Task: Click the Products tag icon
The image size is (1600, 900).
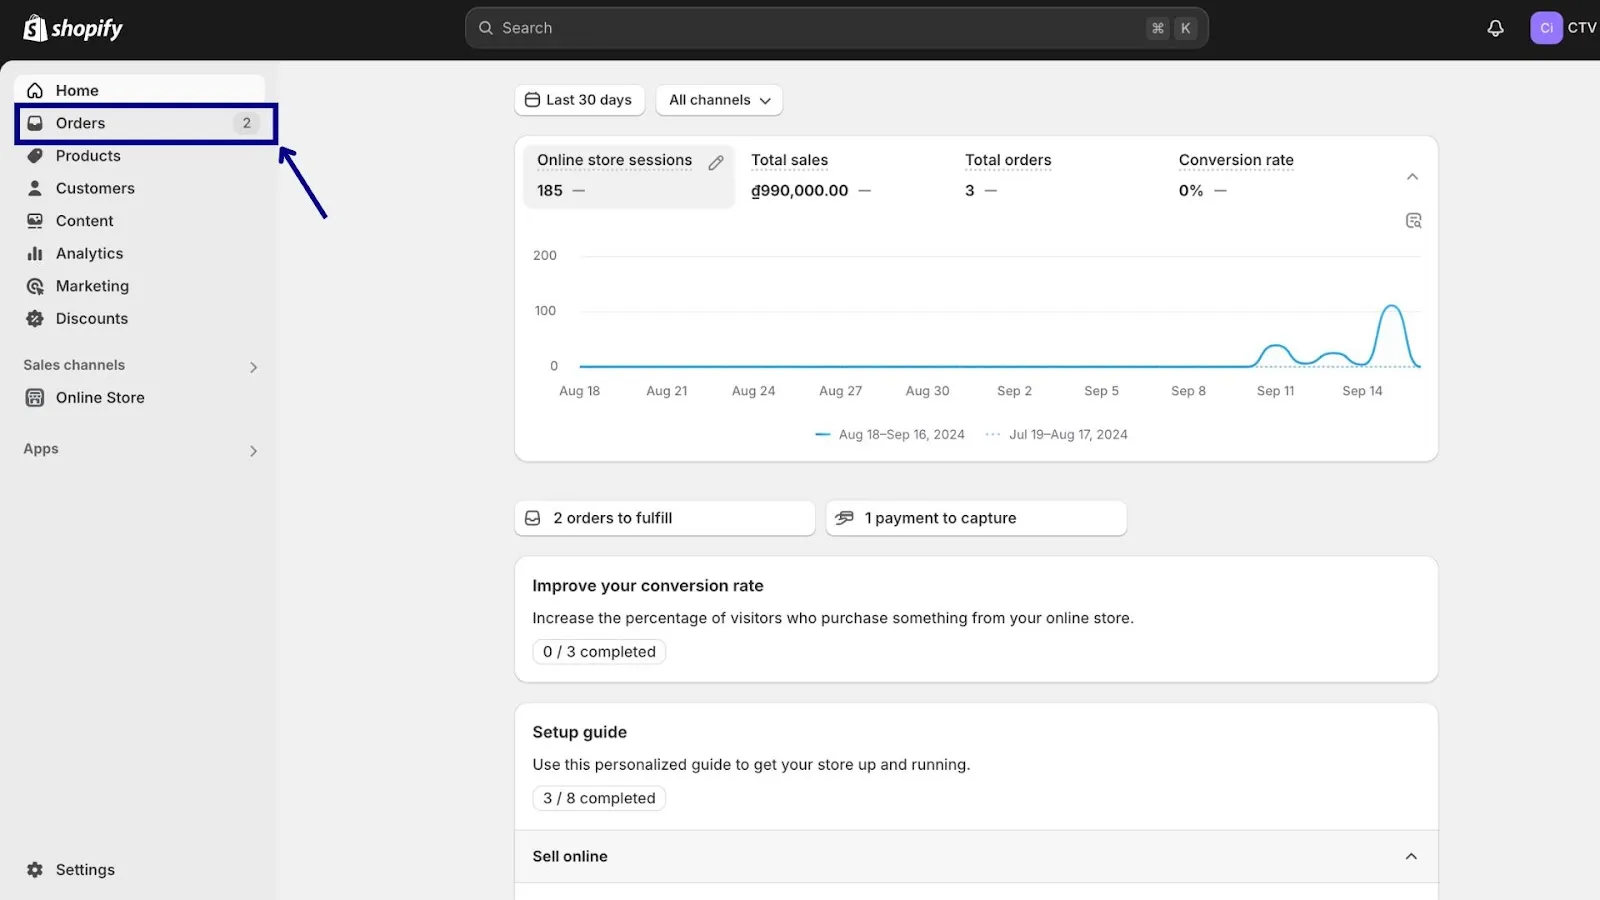Action: (35, 156)
